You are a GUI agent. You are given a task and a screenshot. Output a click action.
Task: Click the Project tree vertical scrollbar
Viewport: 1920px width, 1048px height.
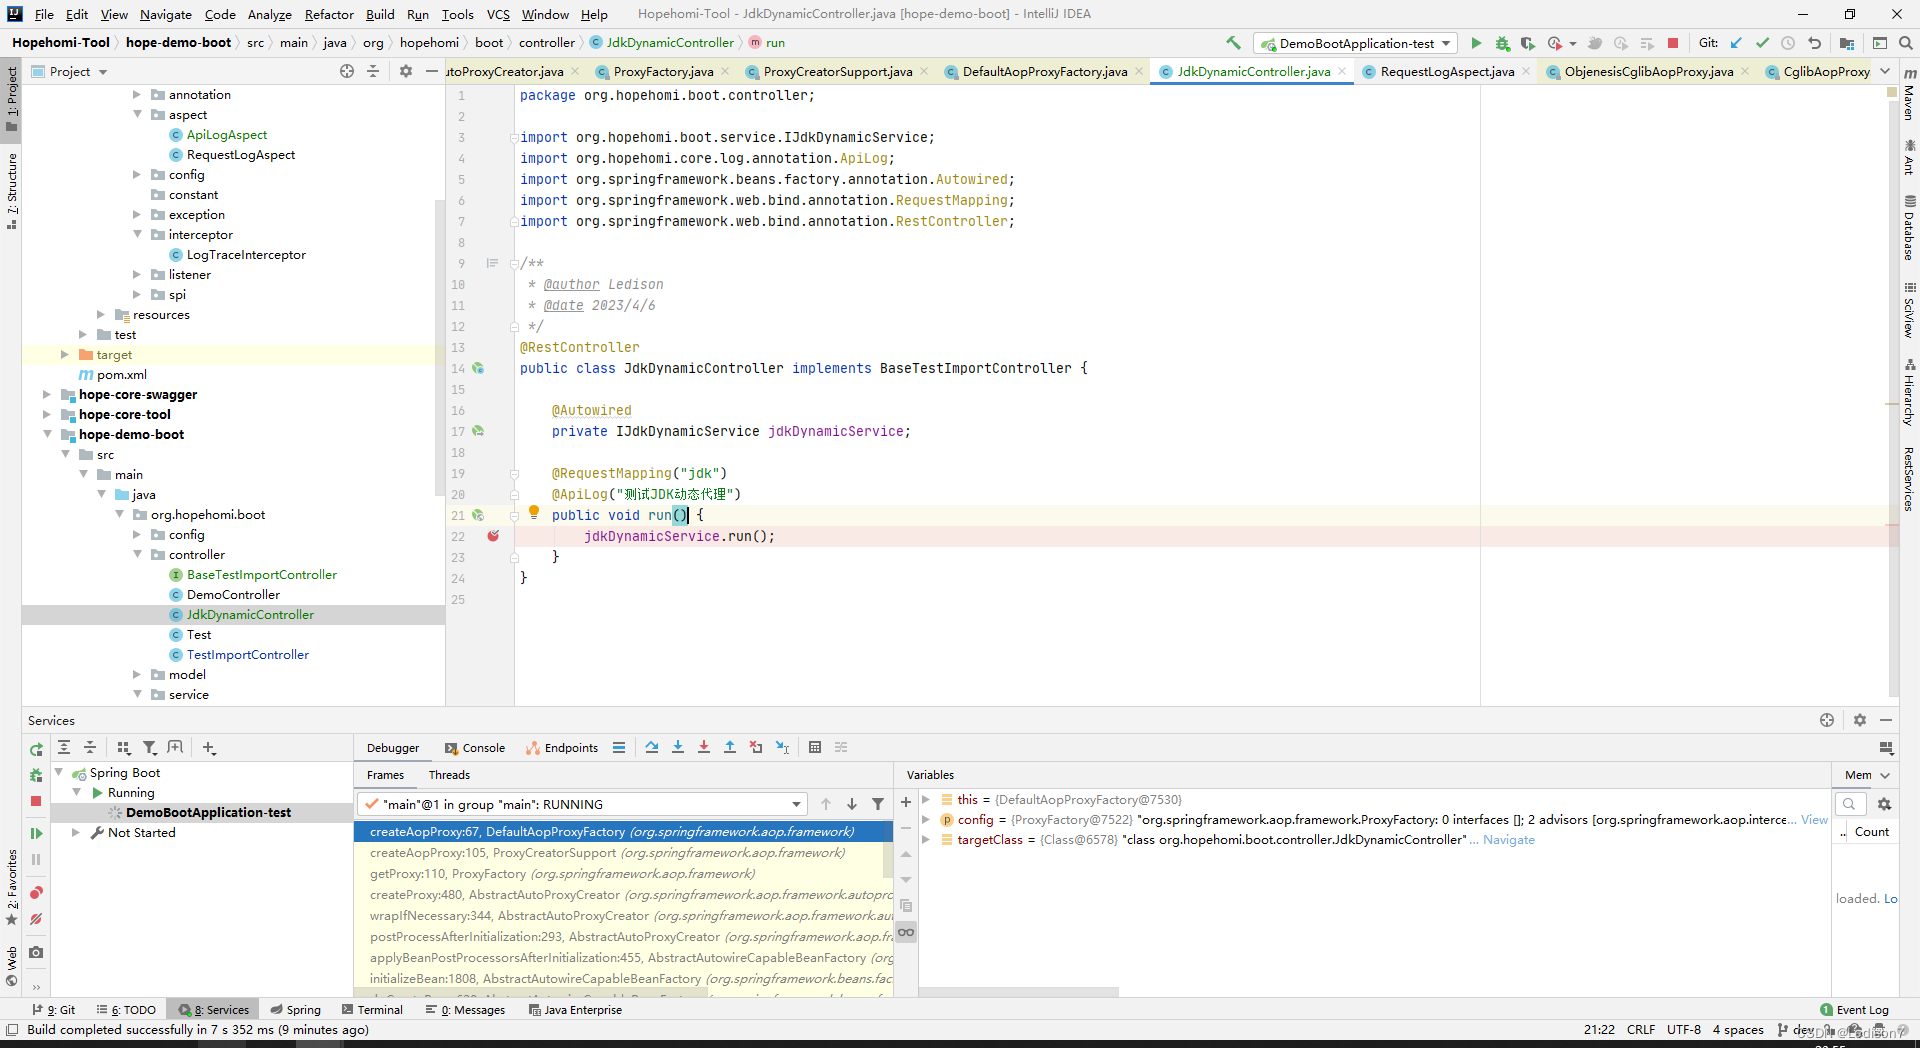(x=439, y=347)
